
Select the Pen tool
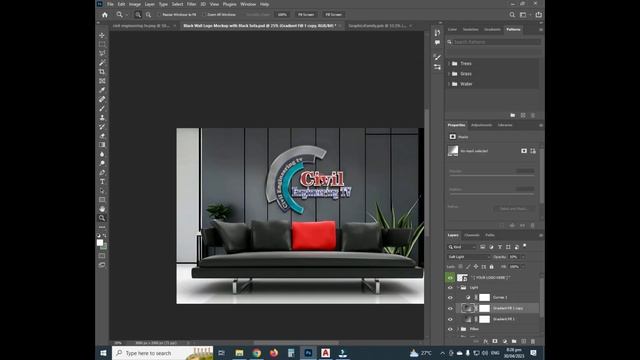tap(102, 172)
